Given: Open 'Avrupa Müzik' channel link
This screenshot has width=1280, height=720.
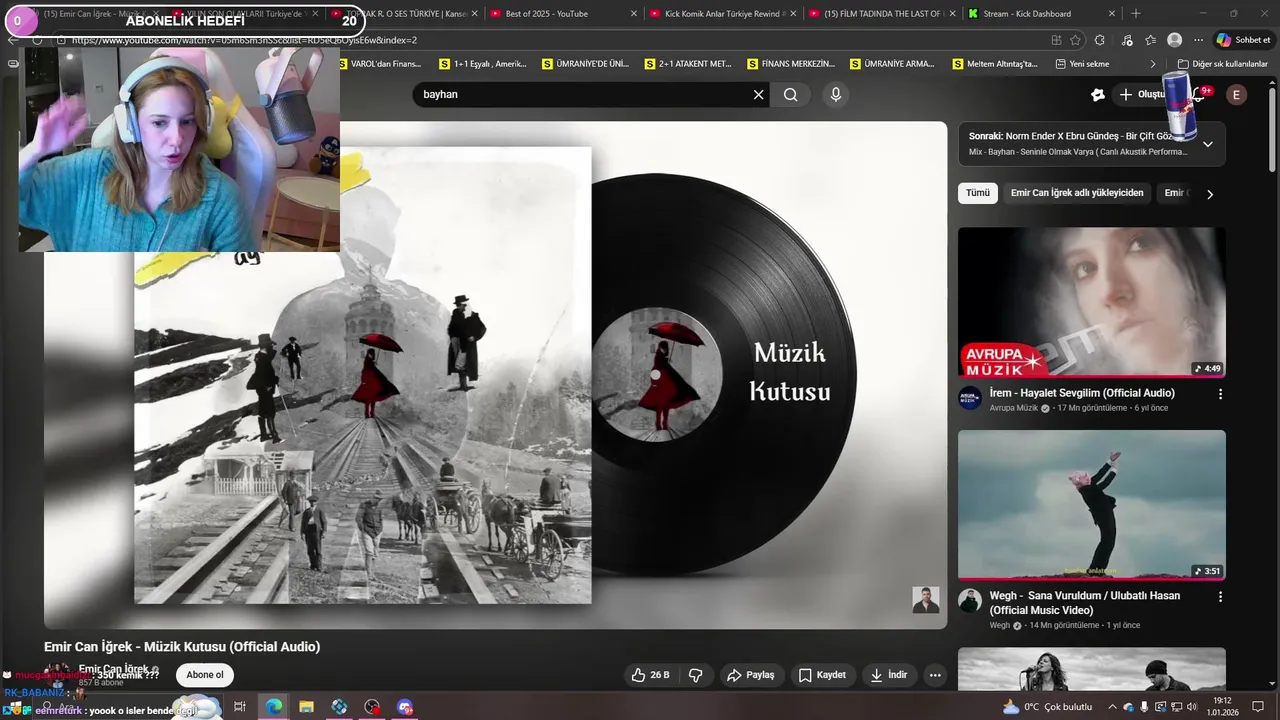Looking at the screenshot, I should [x=1013, y=408].
